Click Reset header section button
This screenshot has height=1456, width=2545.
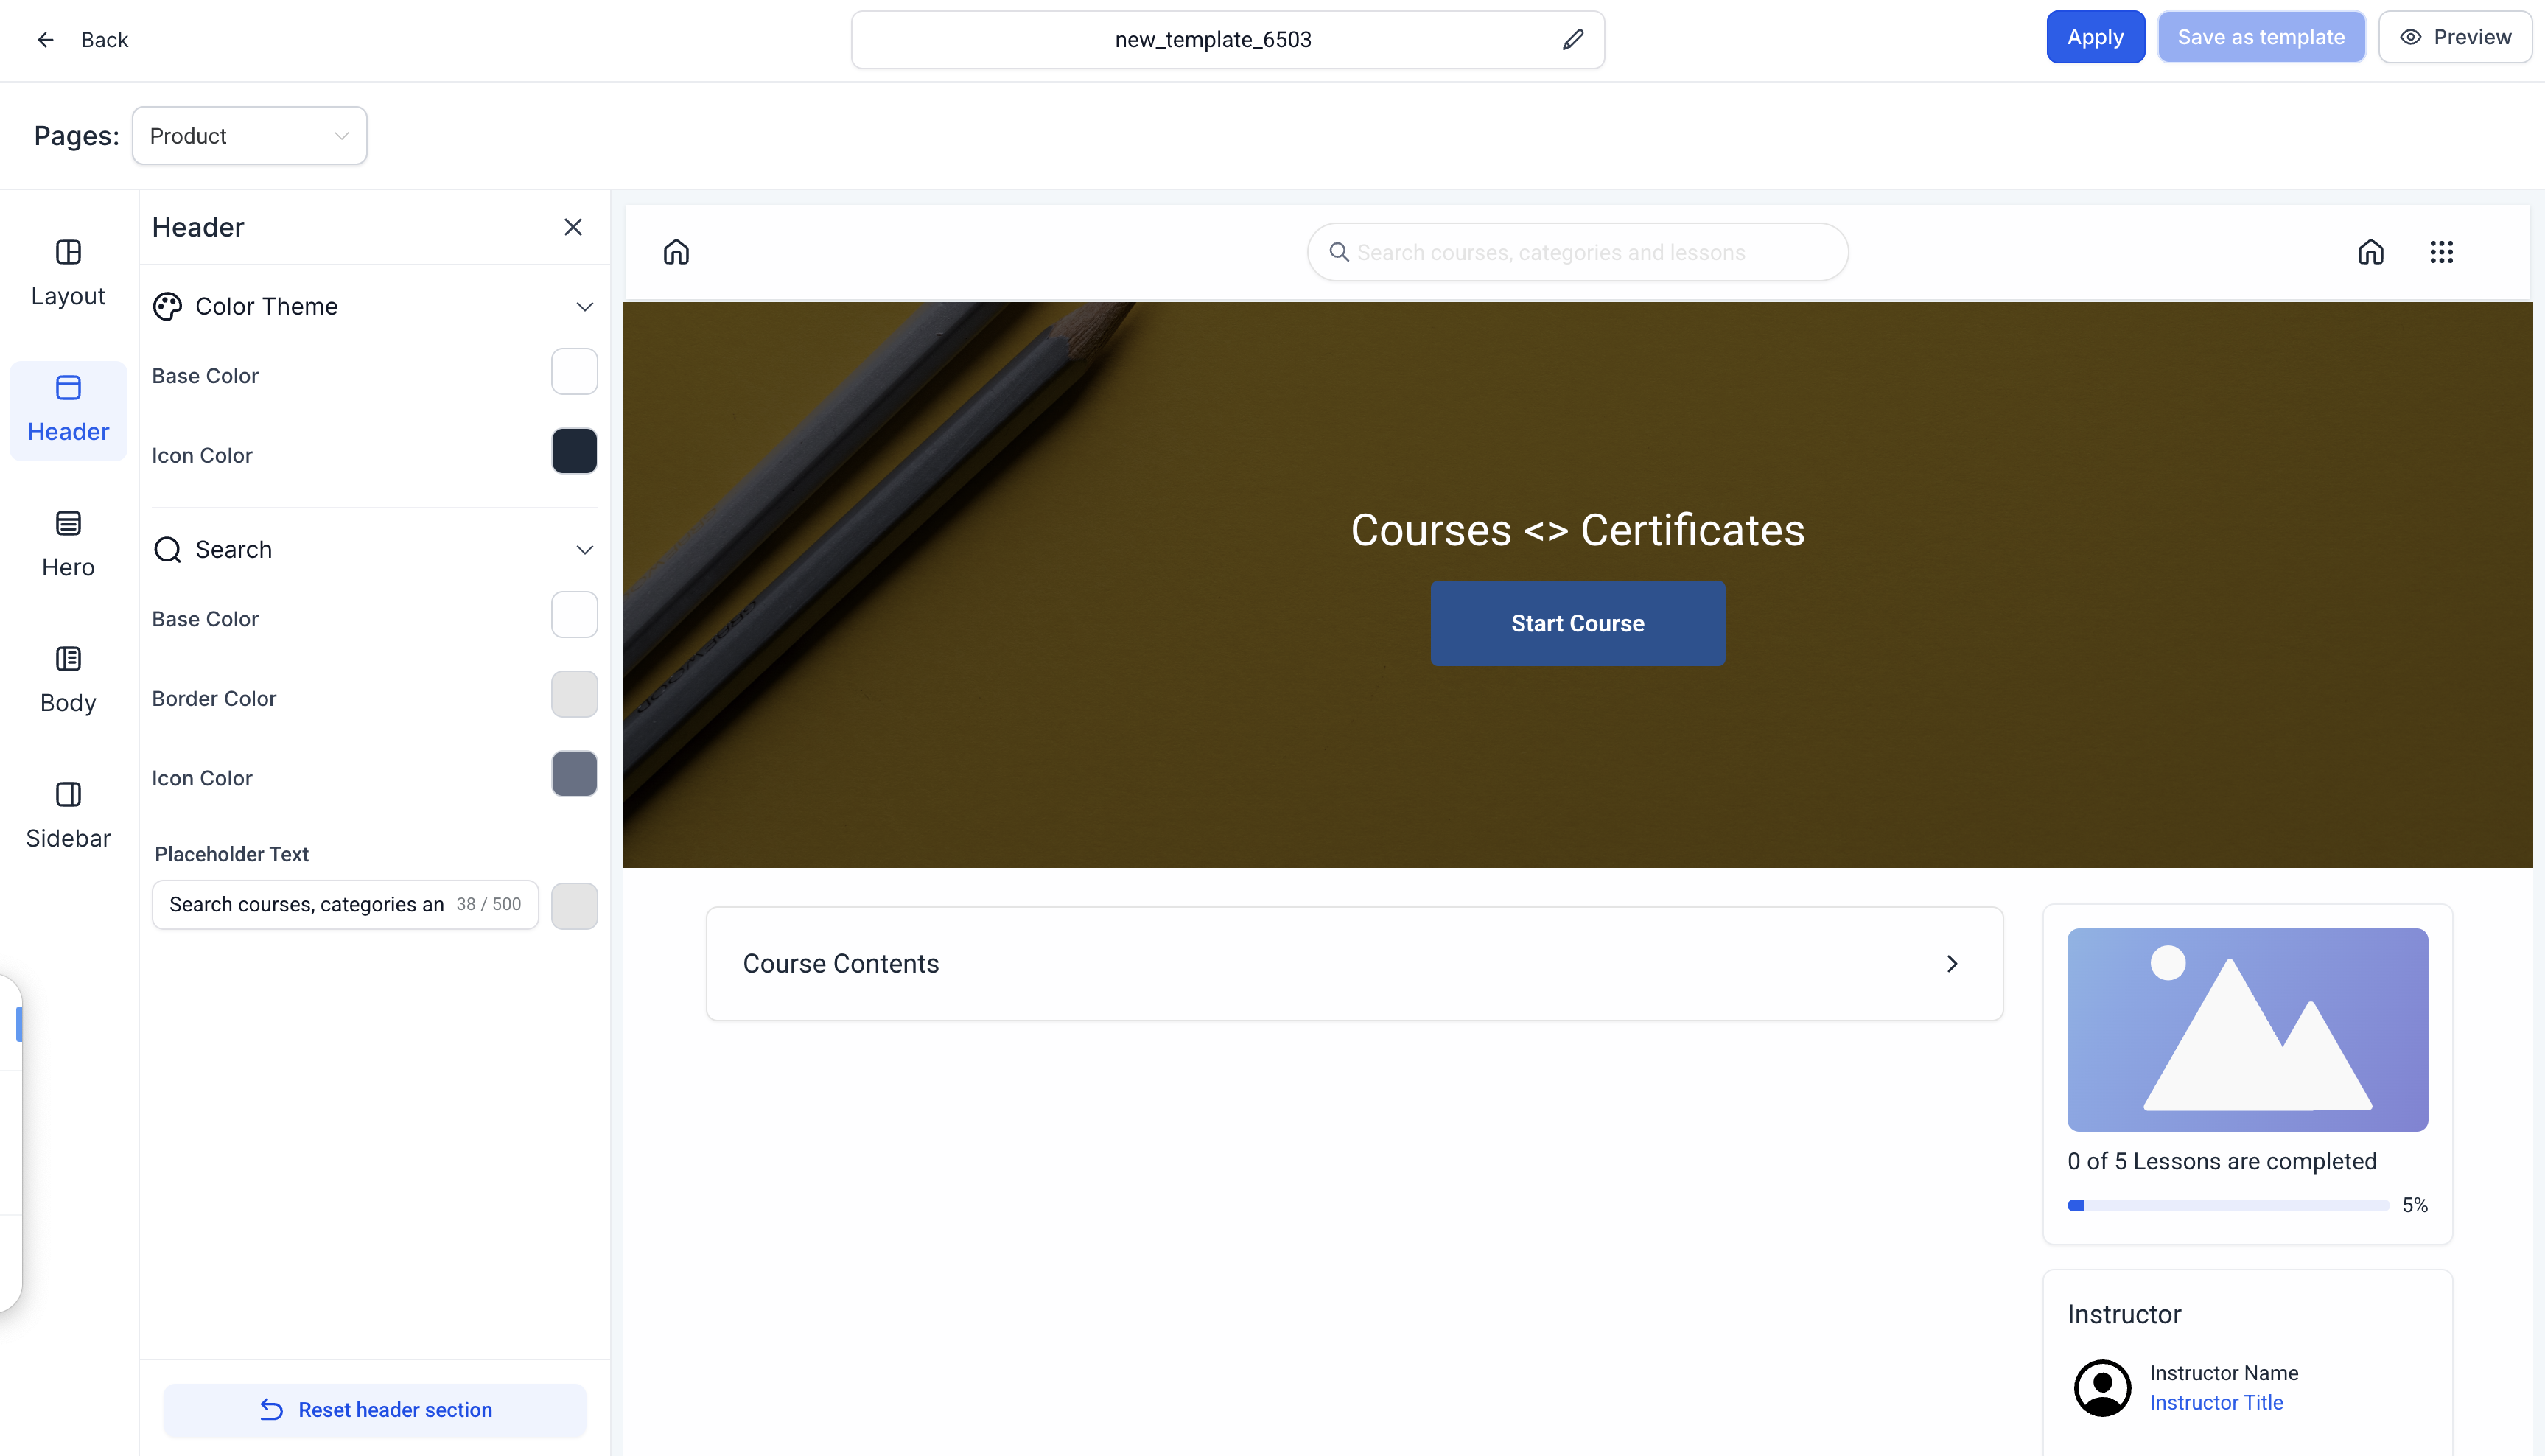pyautogui.click(x=375, y=1409)
